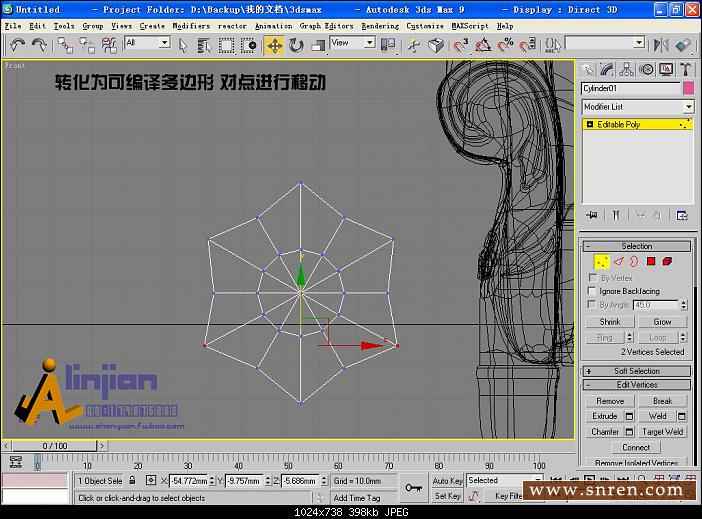Open the Modifier List dropdown

pyautogui.click(x=637, y=107)
